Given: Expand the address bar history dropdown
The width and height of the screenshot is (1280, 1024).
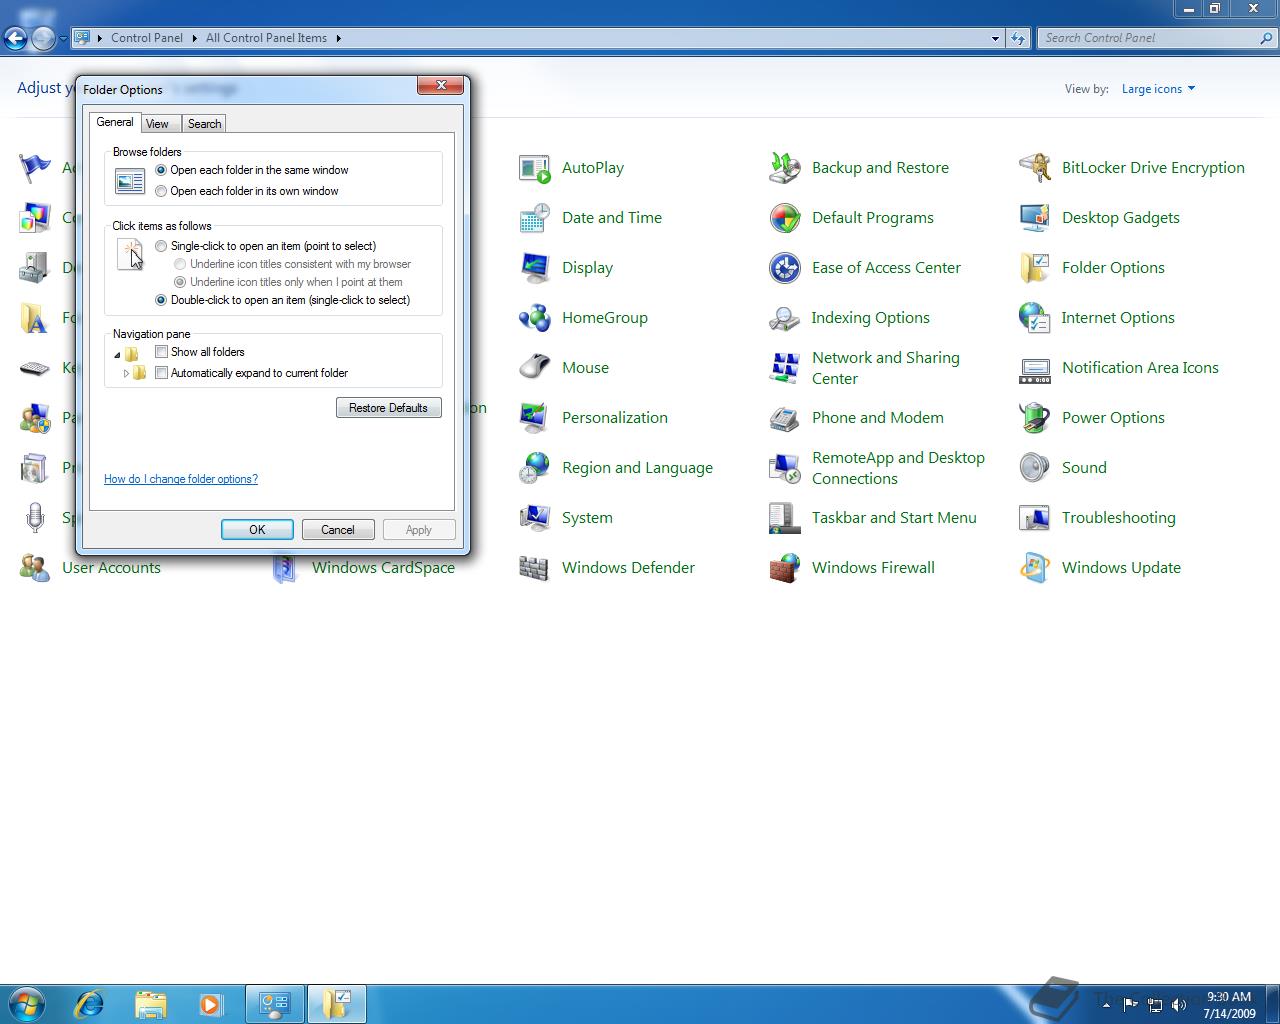Looking at the screenshot, I should click(995, 38).
